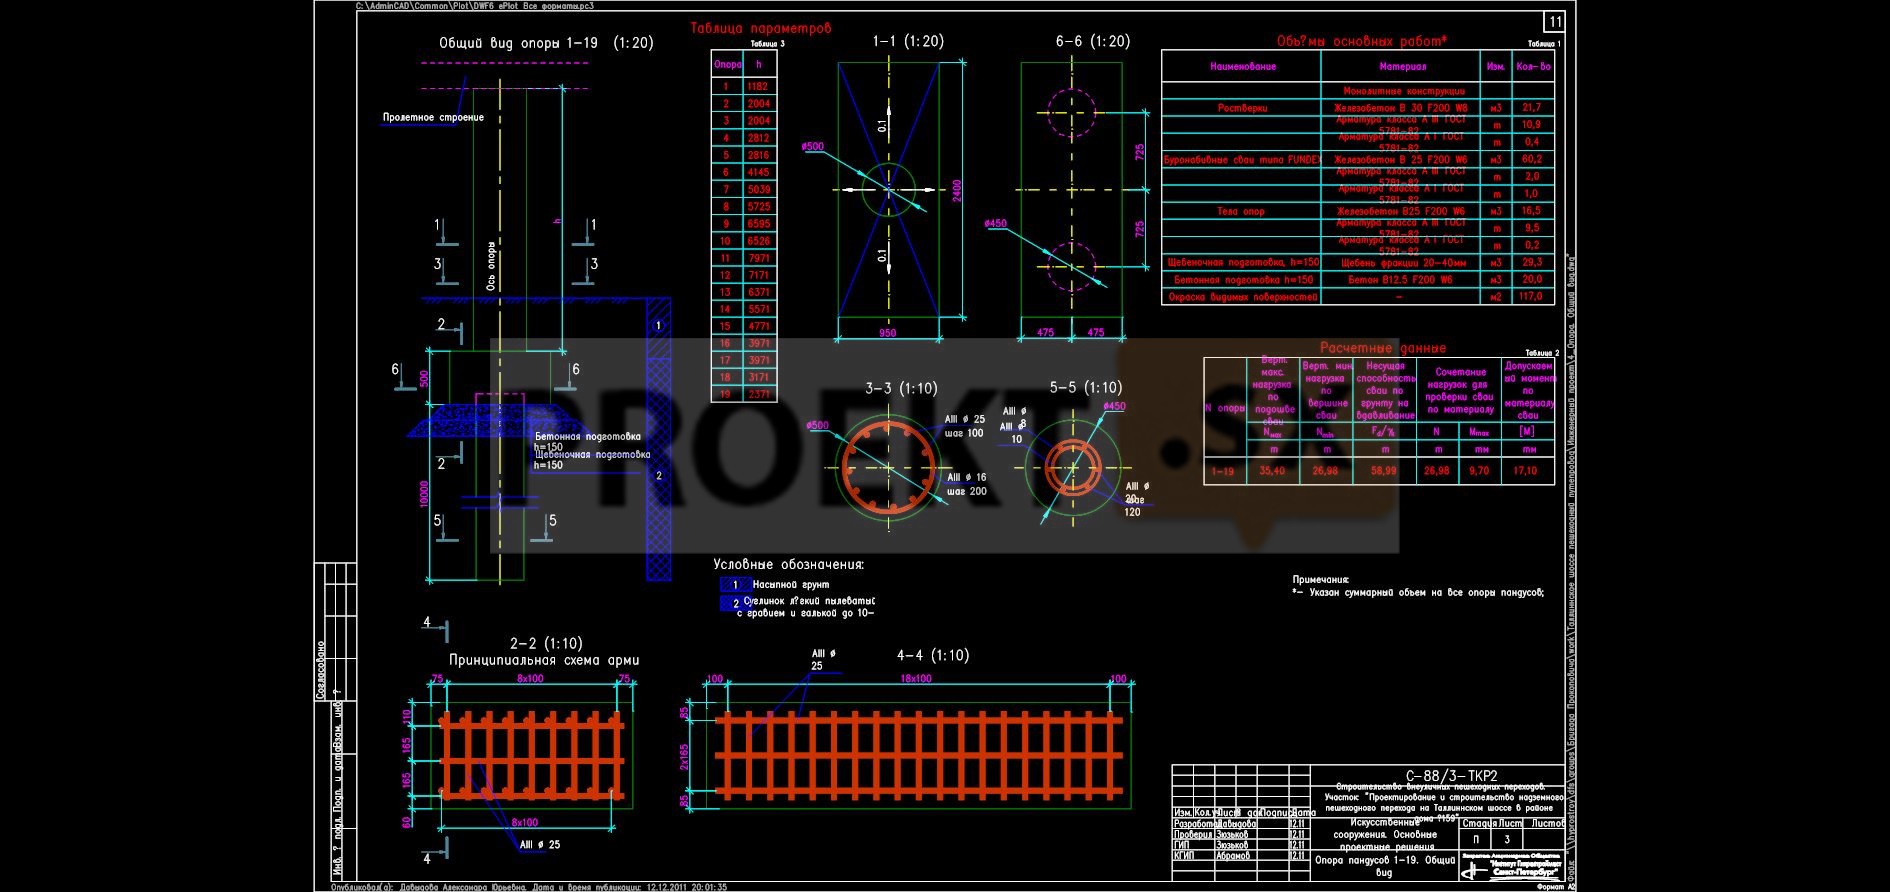This screenshot has width=1890, height=892.
Task: Click parameter table value "2812"
Action: point(759,138)
